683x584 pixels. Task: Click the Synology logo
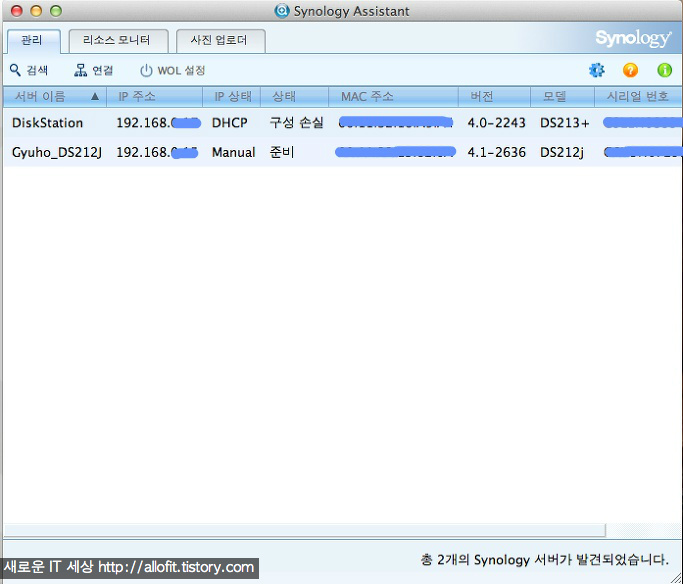(x=633, y=39)
